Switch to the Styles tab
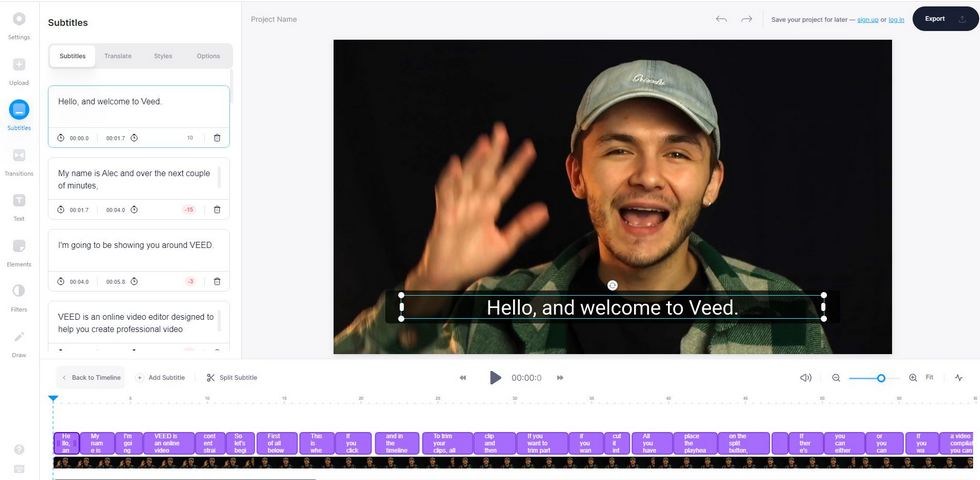Viewport: 980px width, 480px height. (163, 56)
